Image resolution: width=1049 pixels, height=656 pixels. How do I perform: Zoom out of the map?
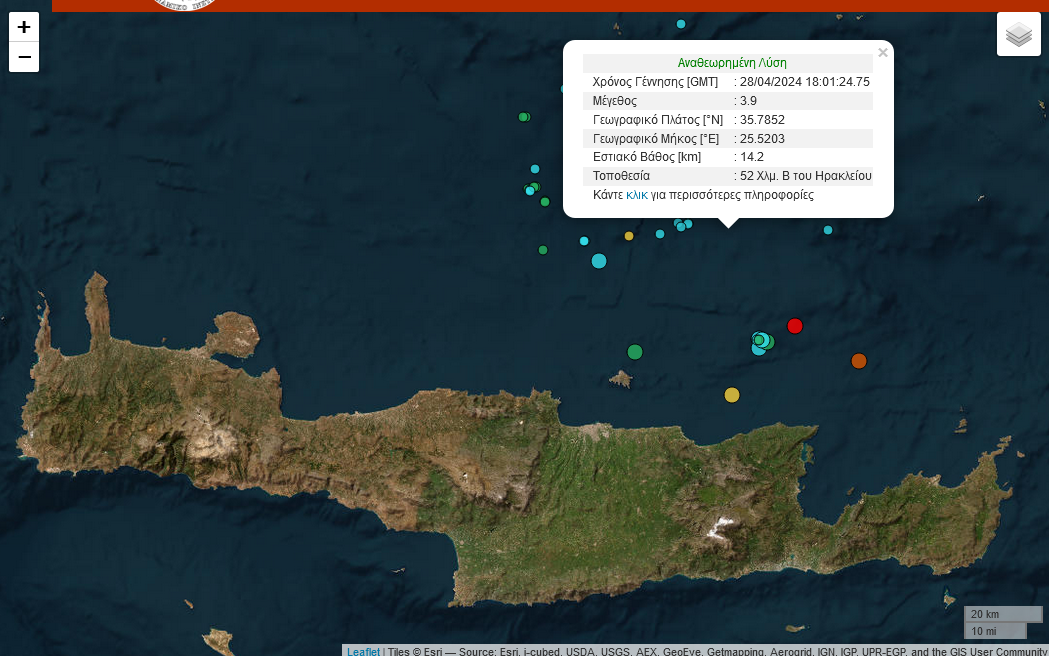click(24, 57)
